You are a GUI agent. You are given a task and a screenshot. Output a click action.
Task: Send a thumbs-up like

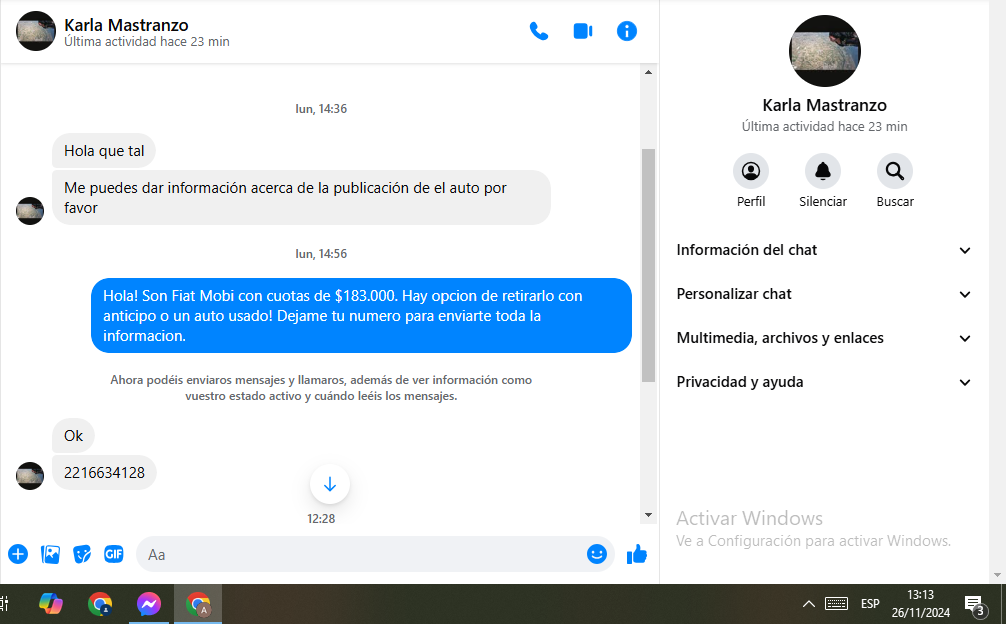pos(636,554)
